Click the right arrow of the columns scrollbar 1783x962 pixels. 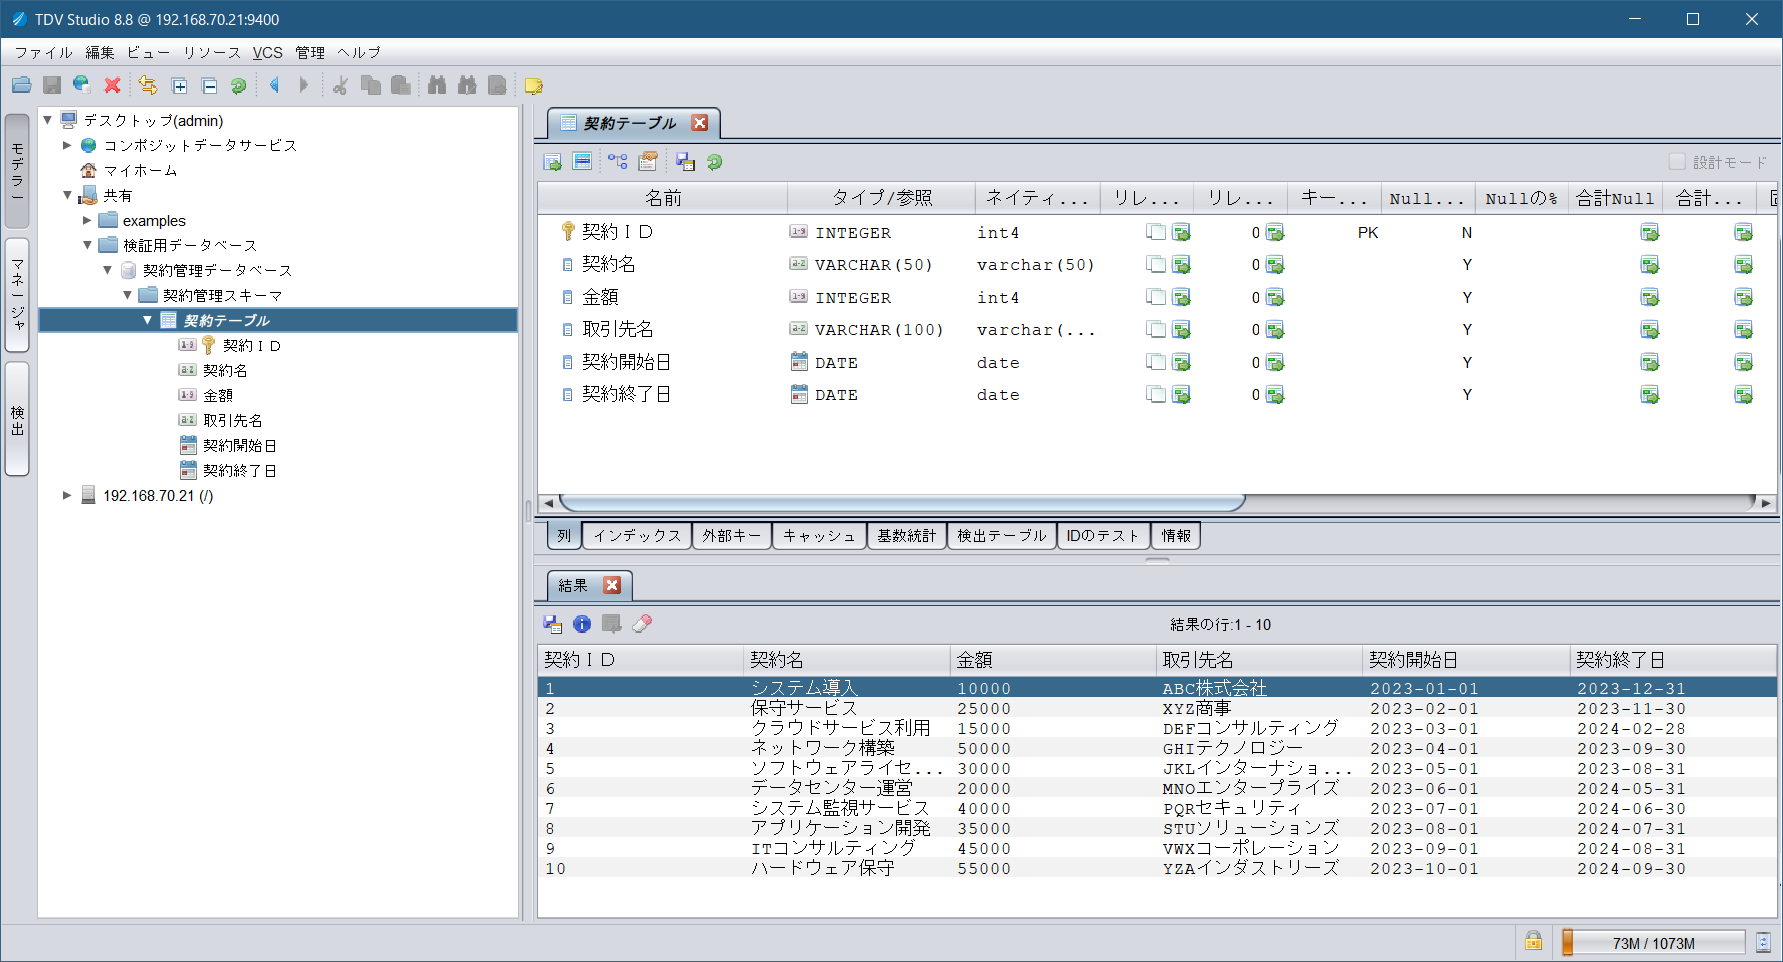(1766, 502)
